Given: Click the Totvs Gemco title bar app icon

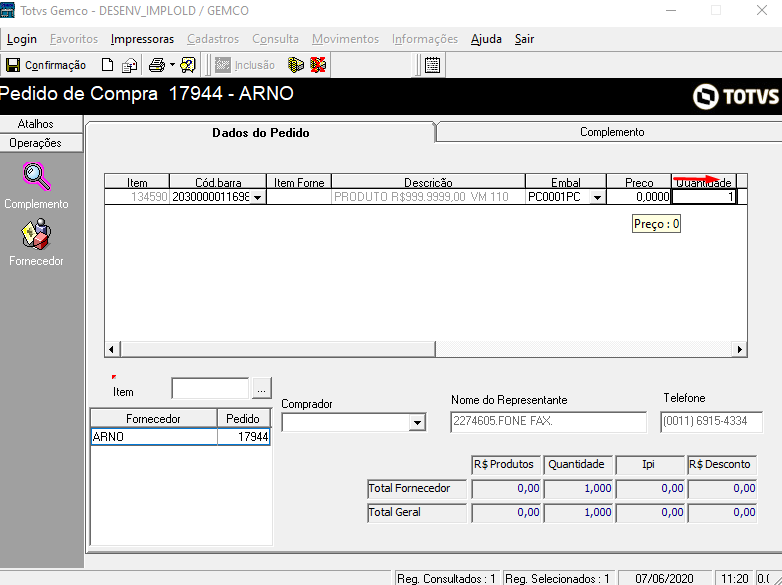Looking at the screenshot, I should 7,10.
